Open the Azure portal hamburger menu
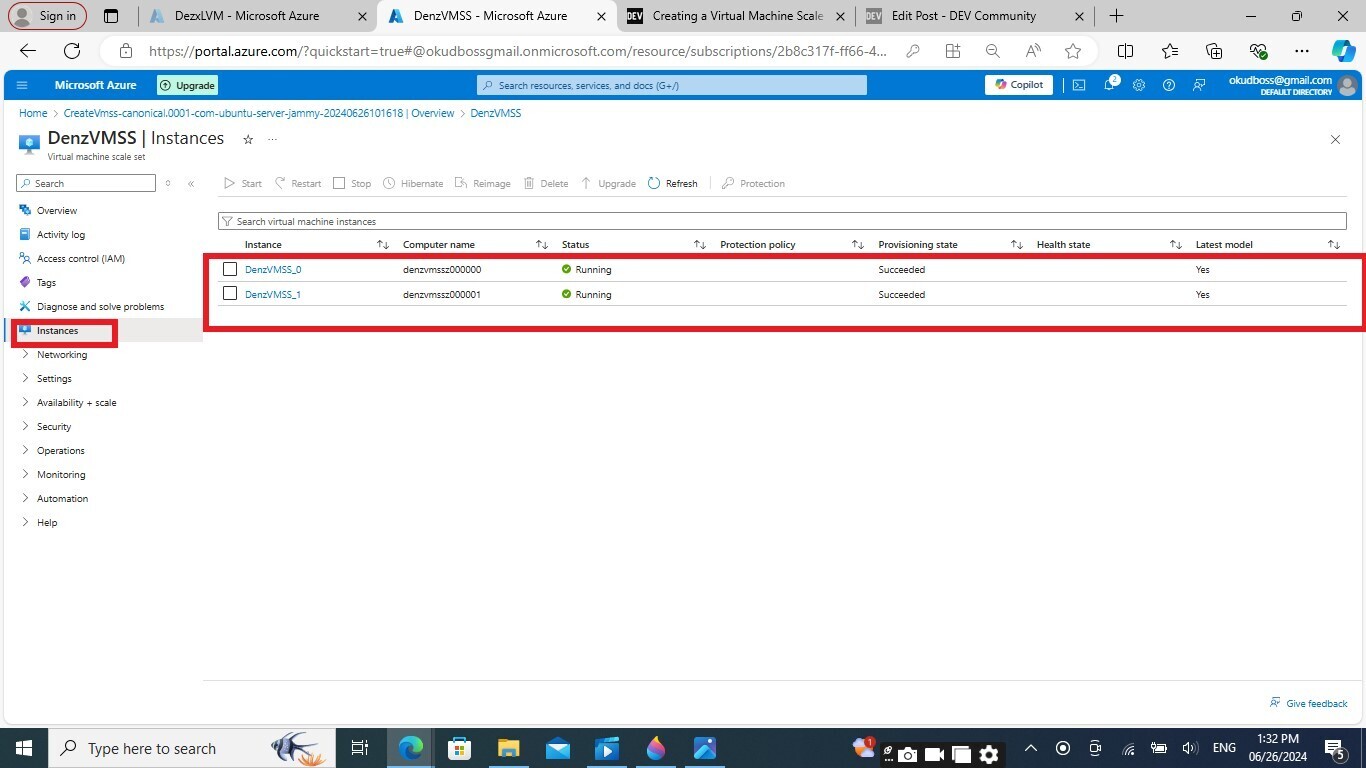 [x=22, y=85]
